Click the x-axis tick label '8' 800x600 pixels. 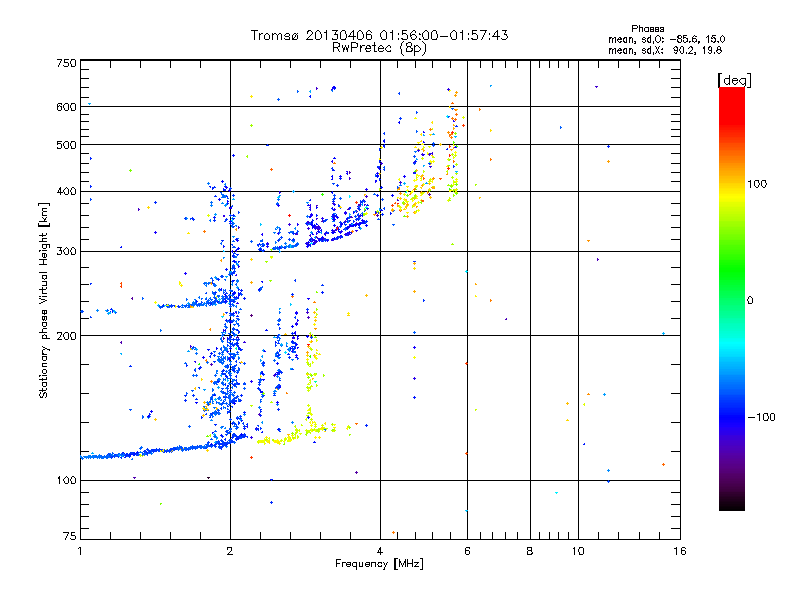pyautogui.click(x=530, y=551)
